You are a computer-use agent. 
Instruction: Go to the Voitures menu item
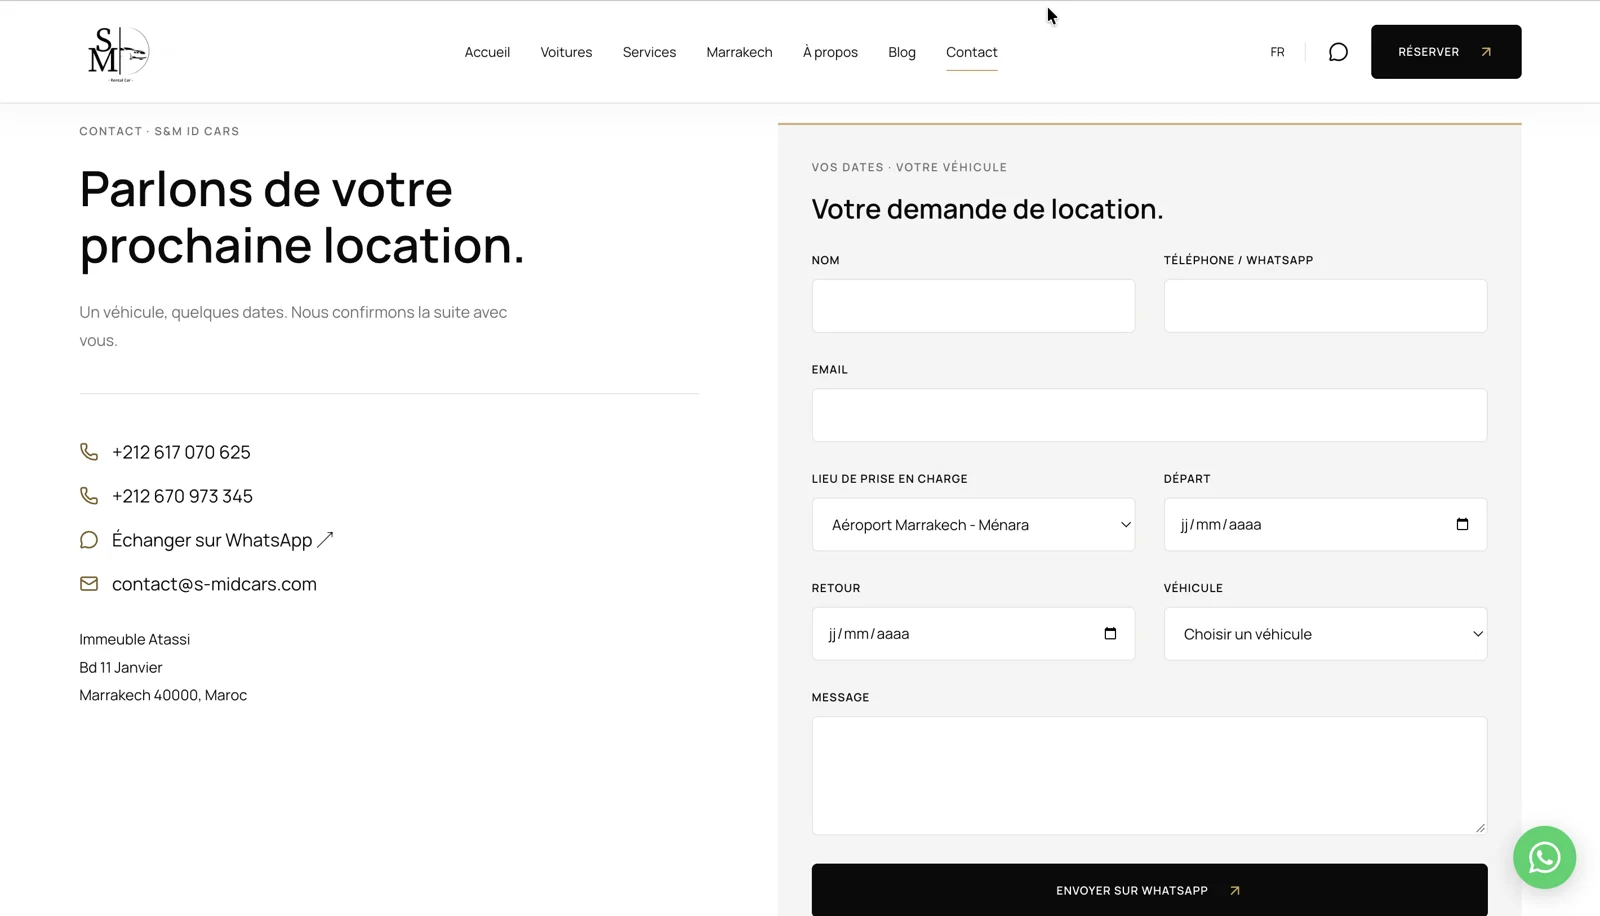566,52
